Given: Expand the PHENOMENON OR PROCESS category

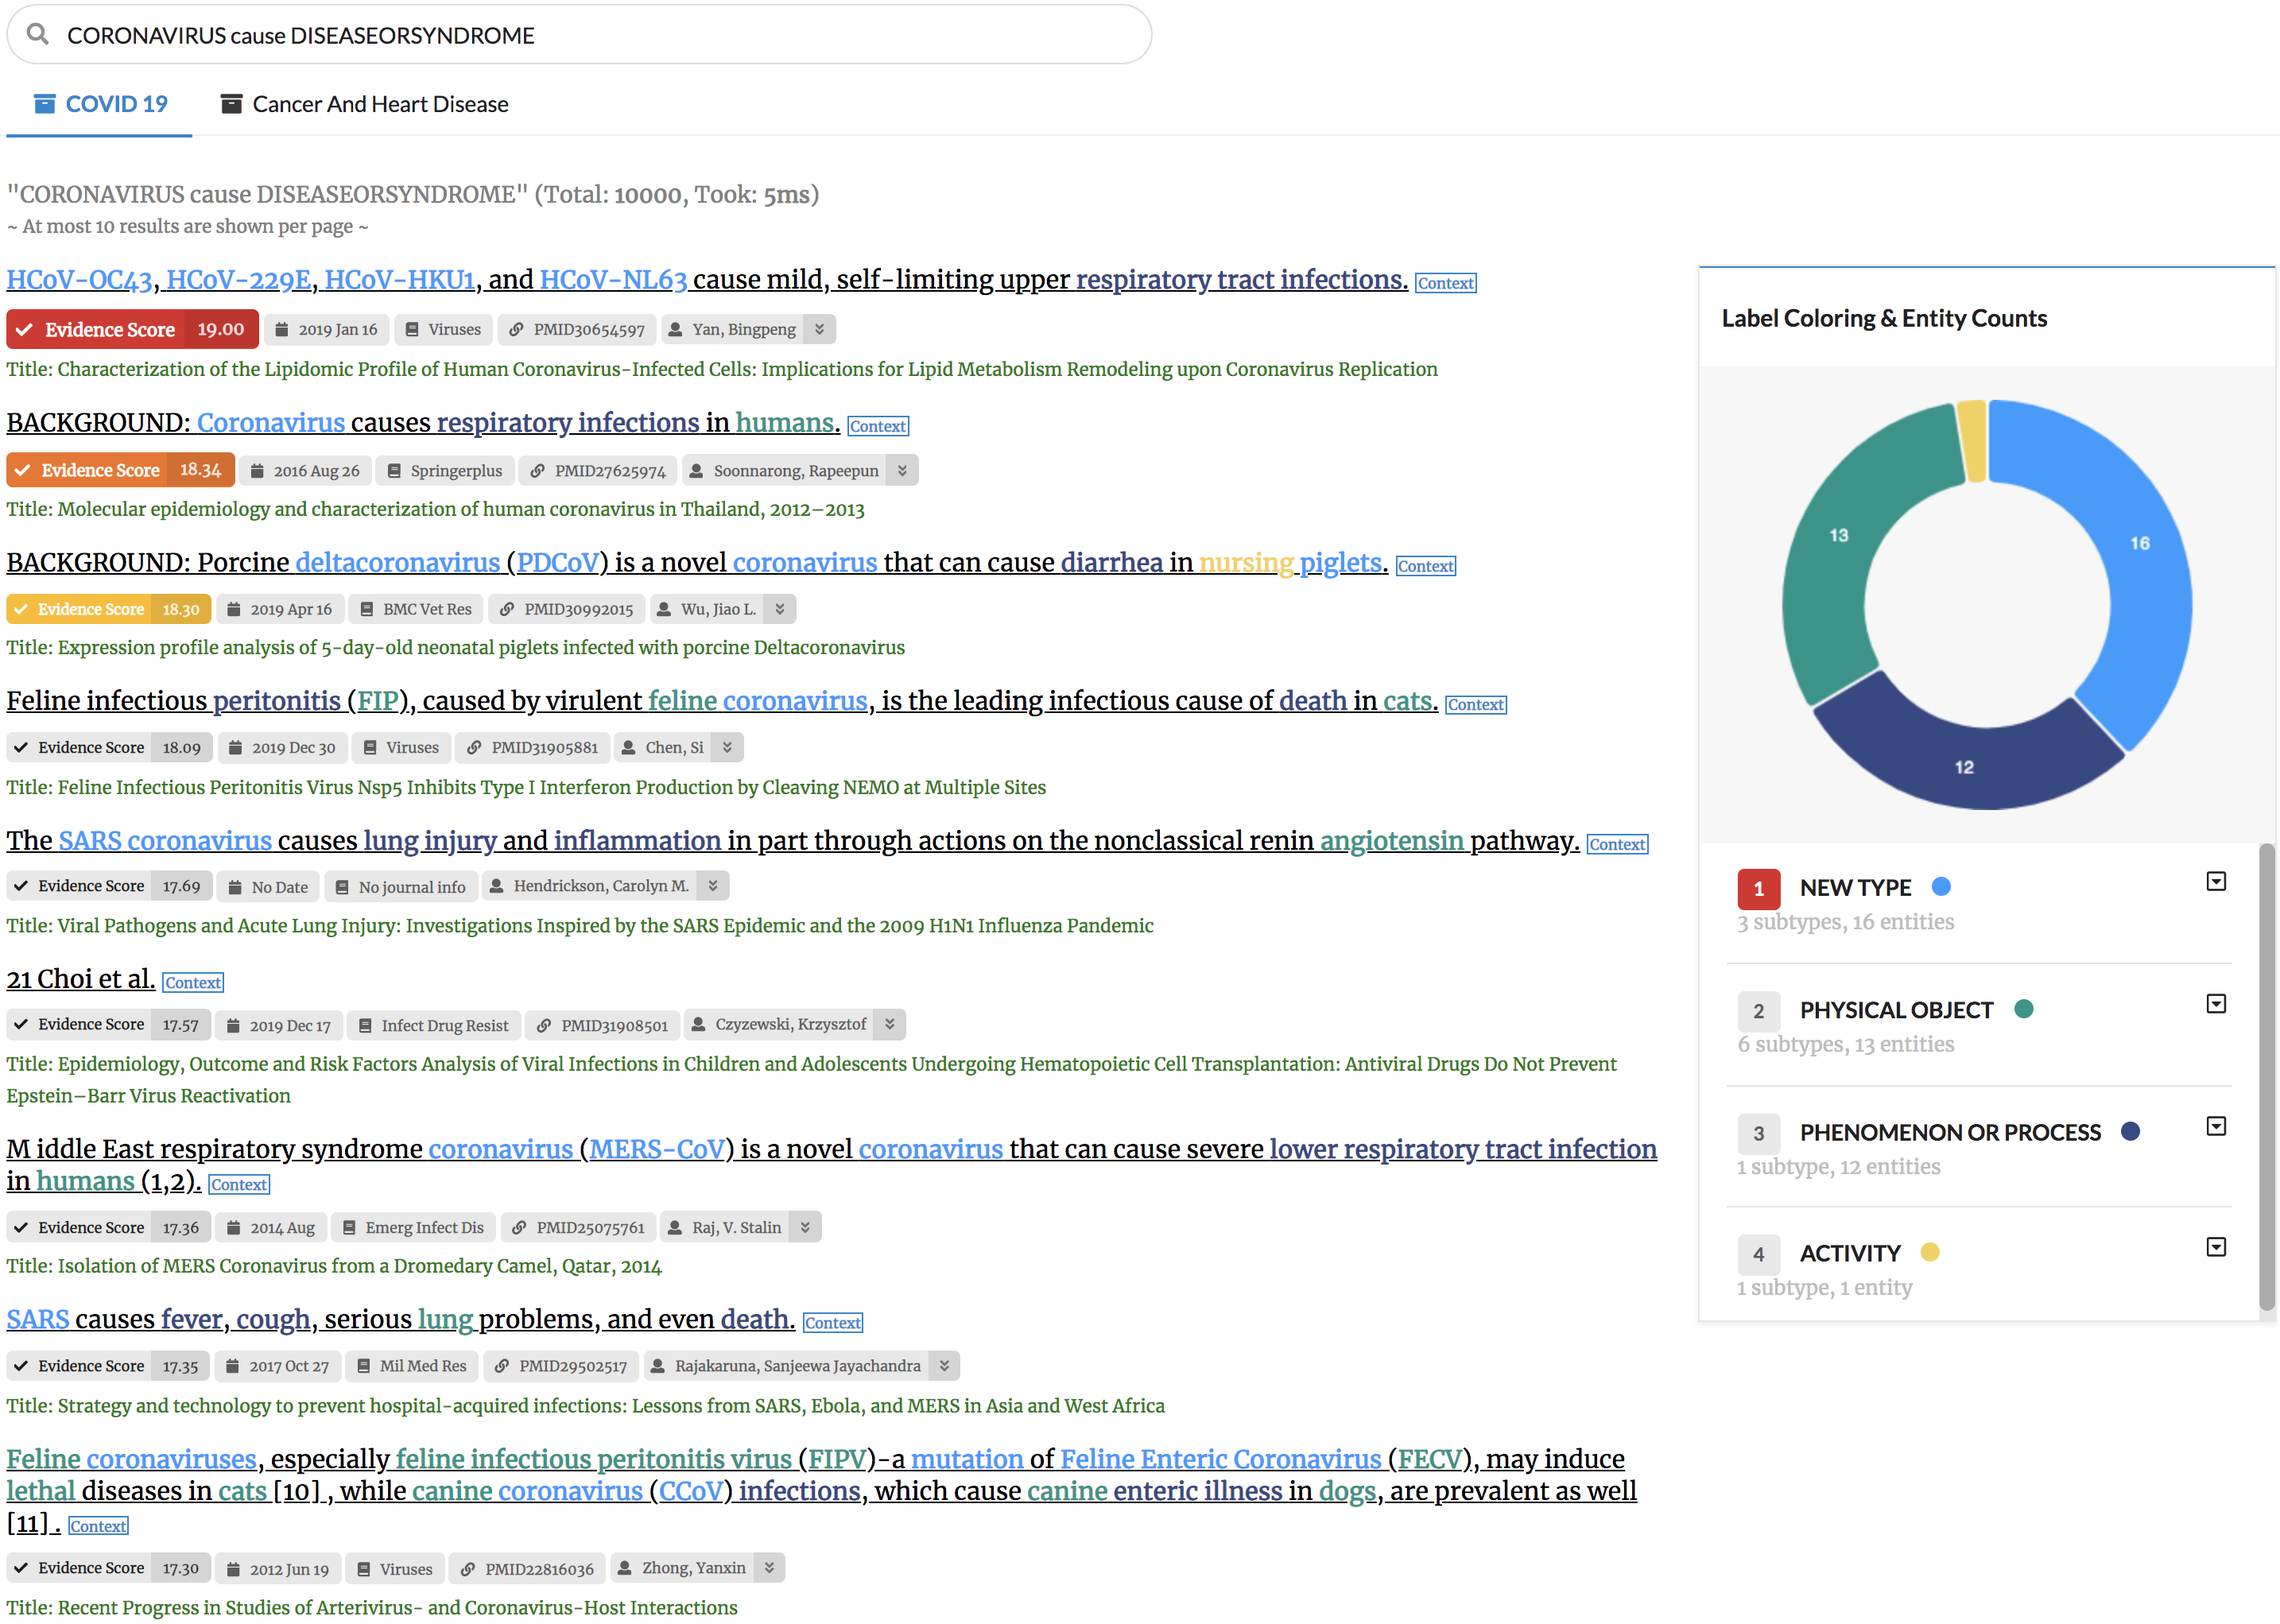Looking at the screenshot, I should point(2215,1127).
